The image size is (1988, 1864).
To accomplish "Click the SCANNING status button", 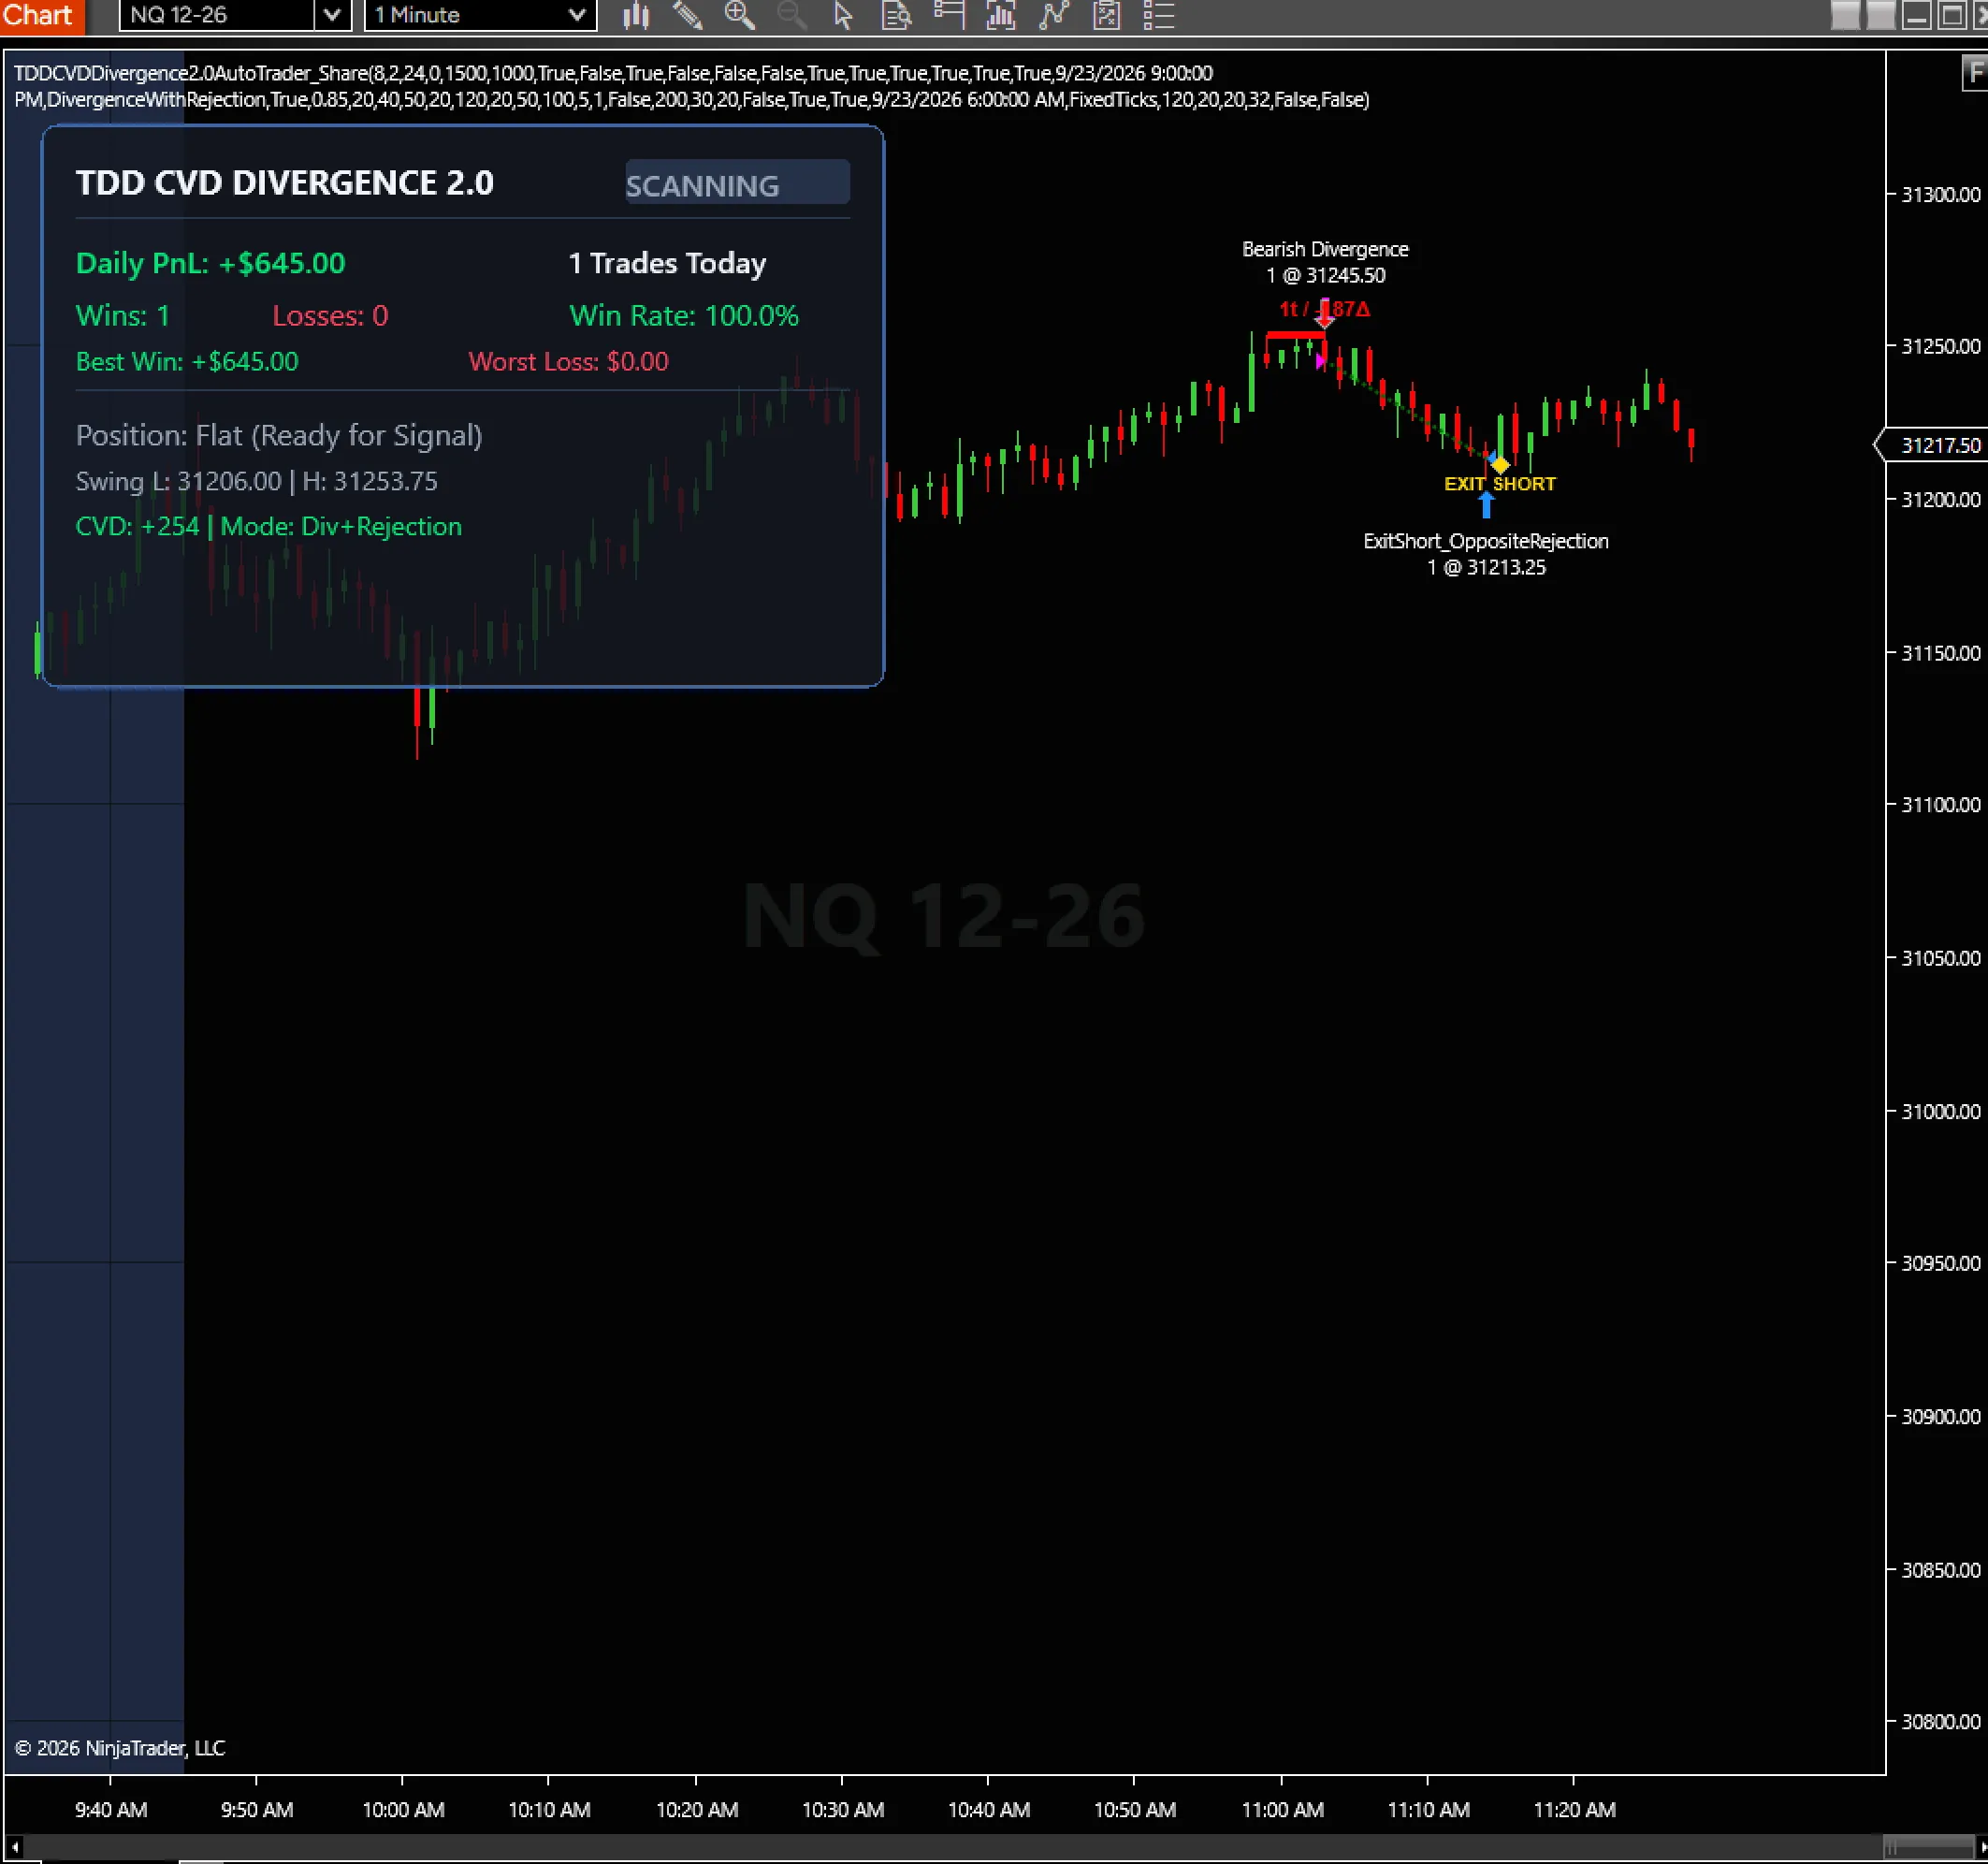I will tap(737, 182).
